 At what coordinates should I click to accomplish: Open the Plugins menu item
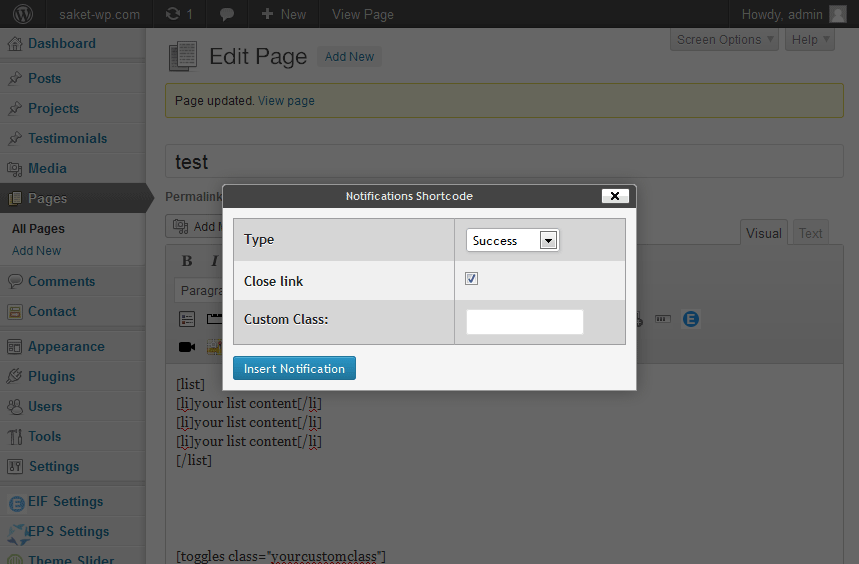[51, 376]
